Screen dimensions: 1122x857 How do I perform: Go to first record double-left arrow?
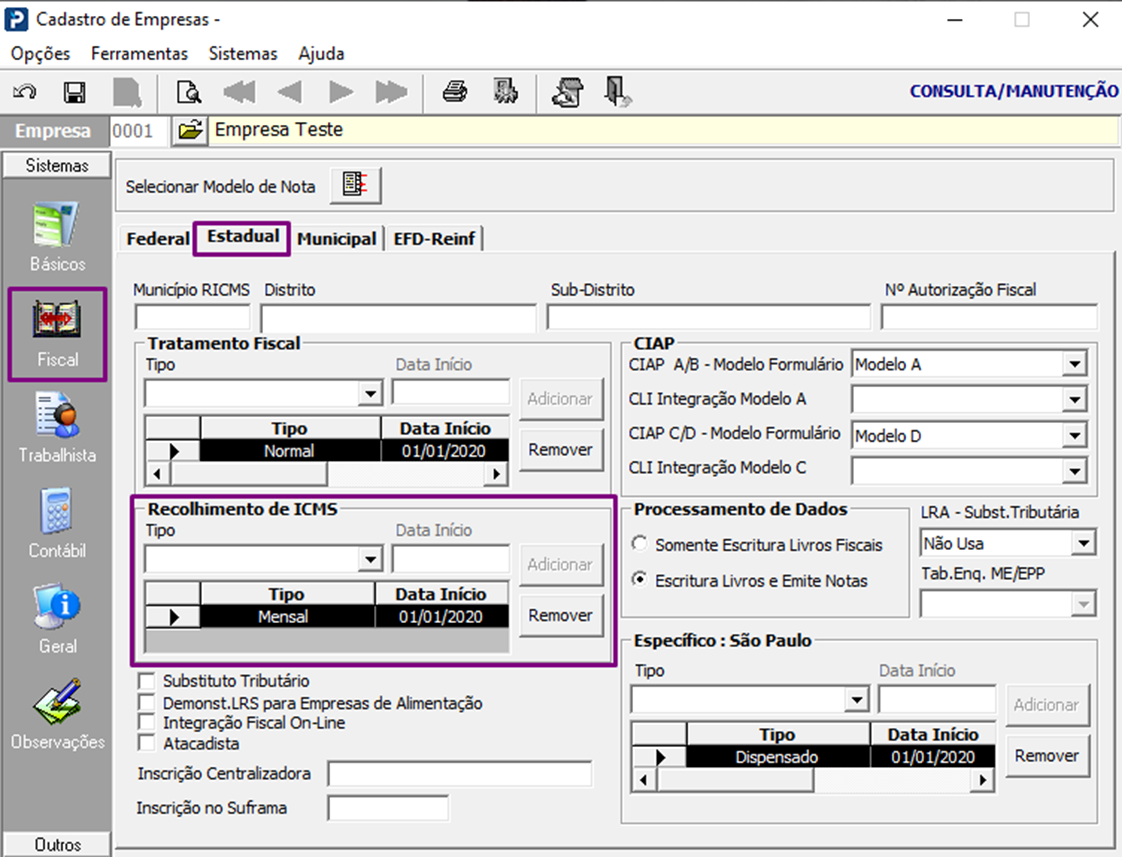pos(239,92)
